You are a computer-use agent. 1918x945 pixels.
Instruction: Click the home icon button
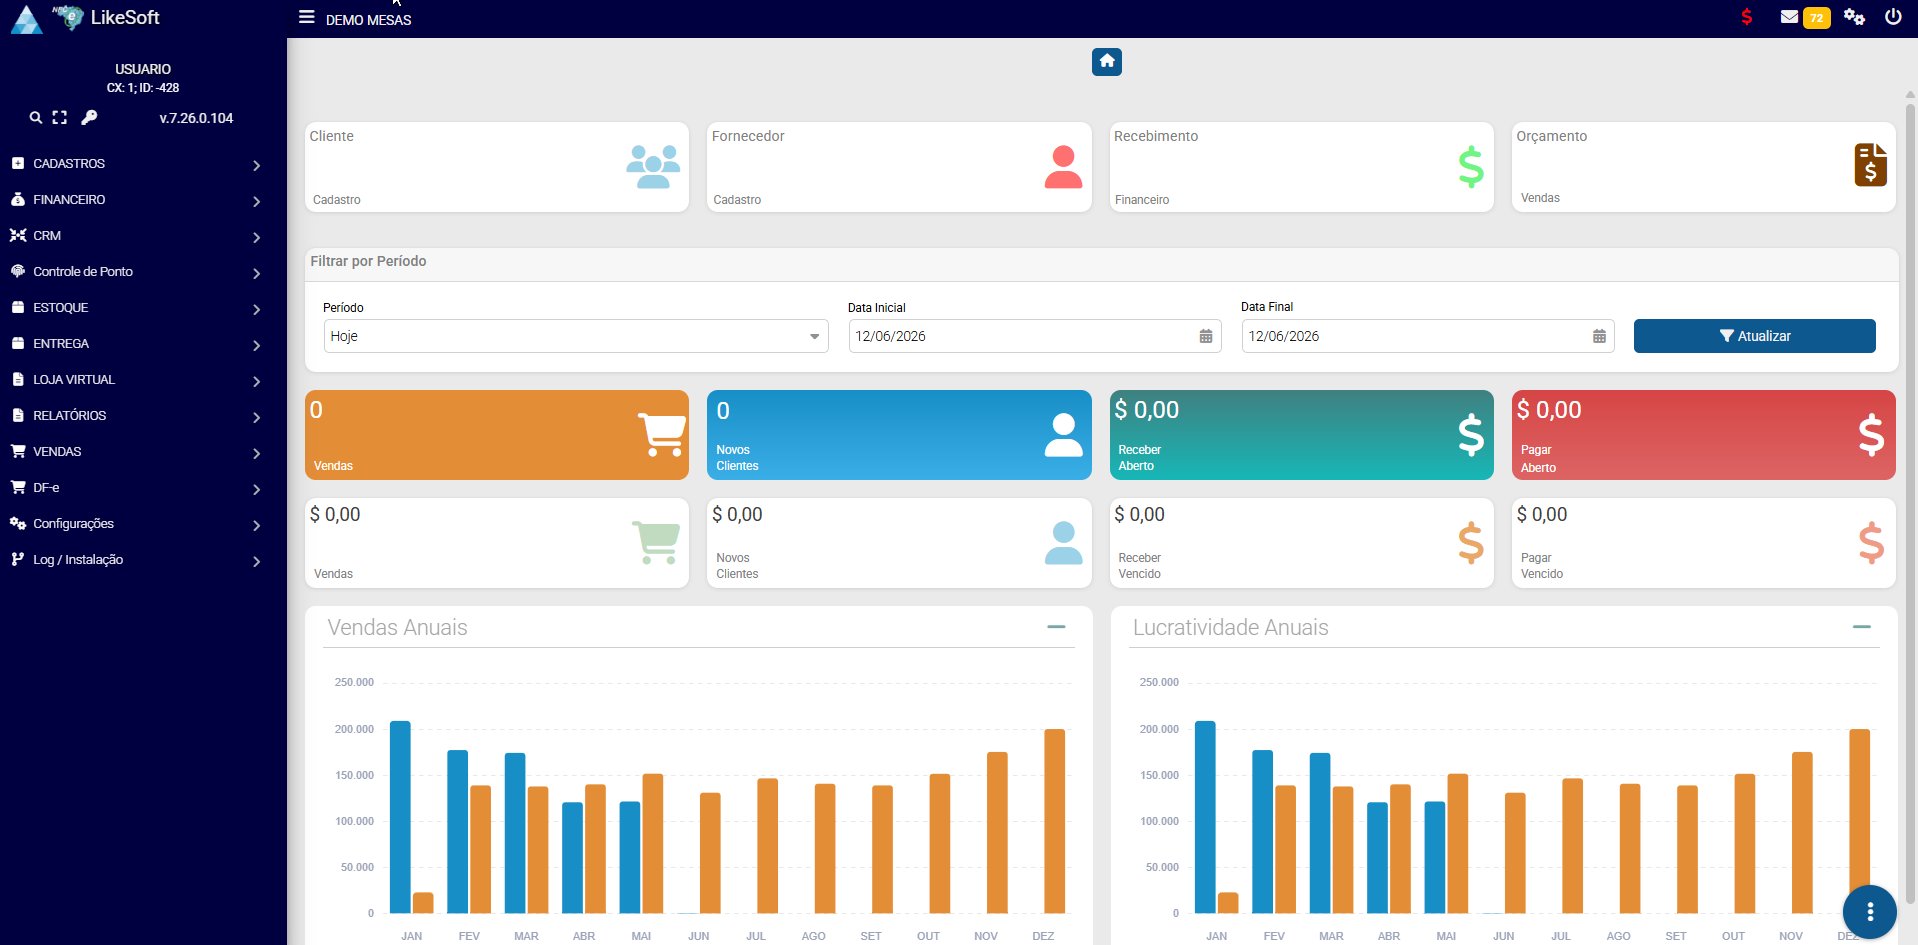click(x=1106, y=62)
